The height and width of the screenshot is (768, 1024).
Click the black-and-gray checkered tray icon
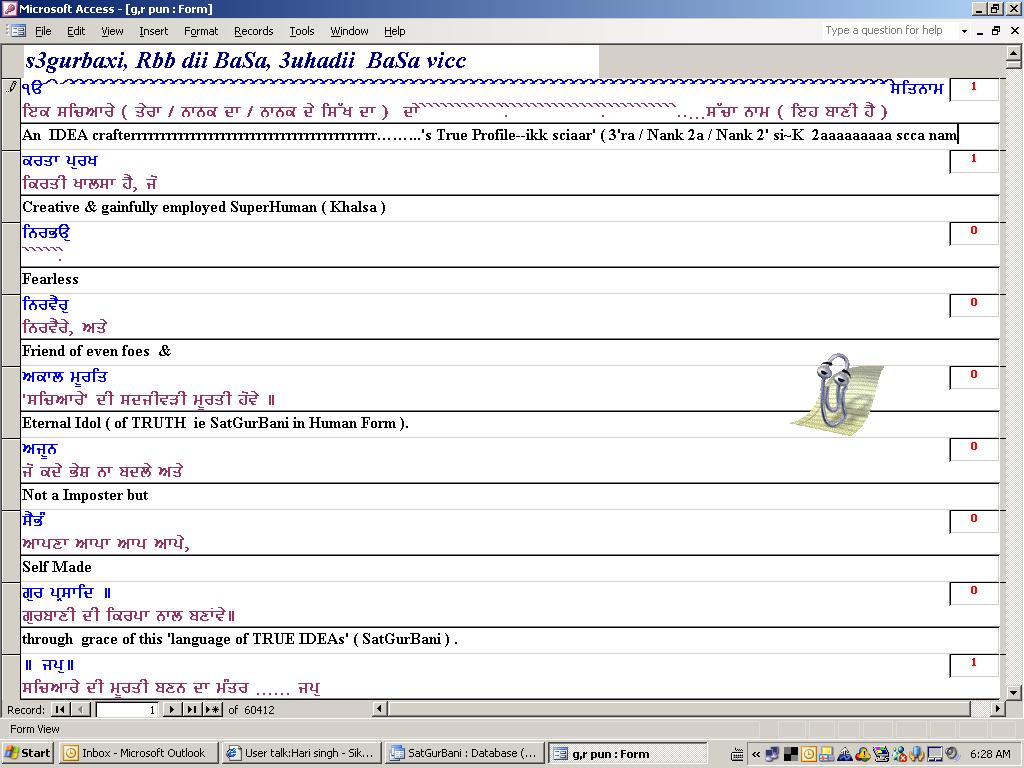coord(791,754)
